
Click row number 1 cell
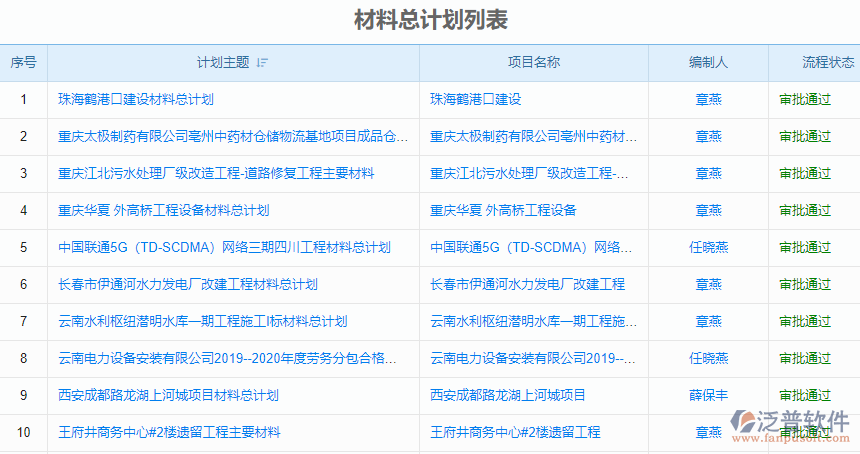(x=24, y=99)
